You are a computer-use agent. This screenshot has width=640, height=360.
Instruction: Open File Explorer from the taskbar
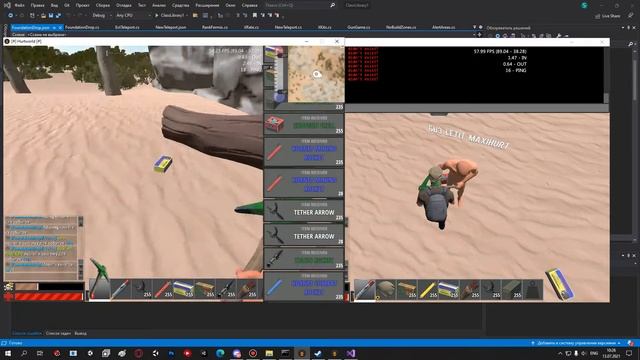click(x=269, y=353)
